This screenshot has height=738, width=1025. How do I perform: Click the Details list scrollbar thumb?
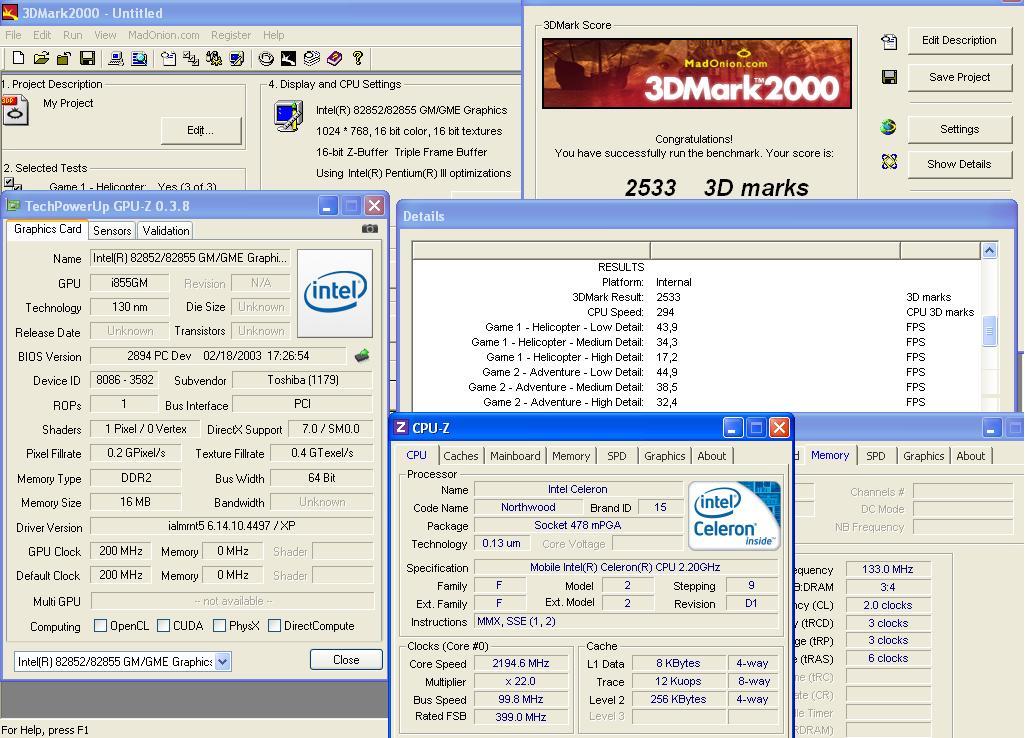pyautogui.click(x=989, y=331)
